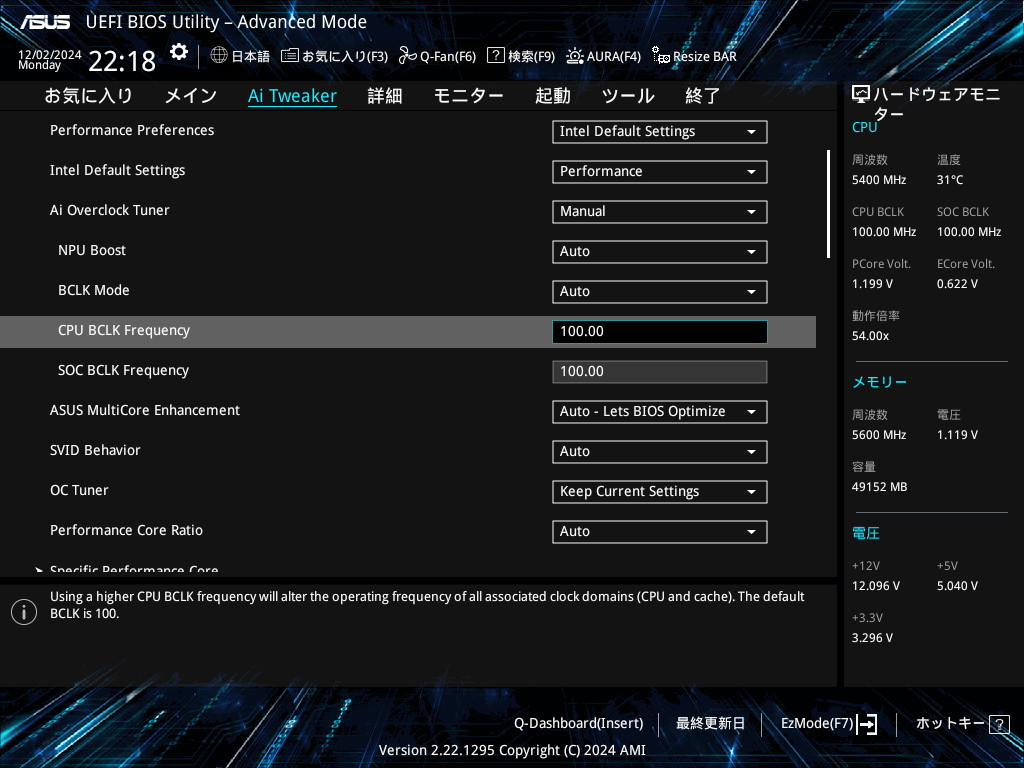Click 検索(F9) label
Image resolution: width=1024 pixels, height=768 pixels.
tap(532, 57)
